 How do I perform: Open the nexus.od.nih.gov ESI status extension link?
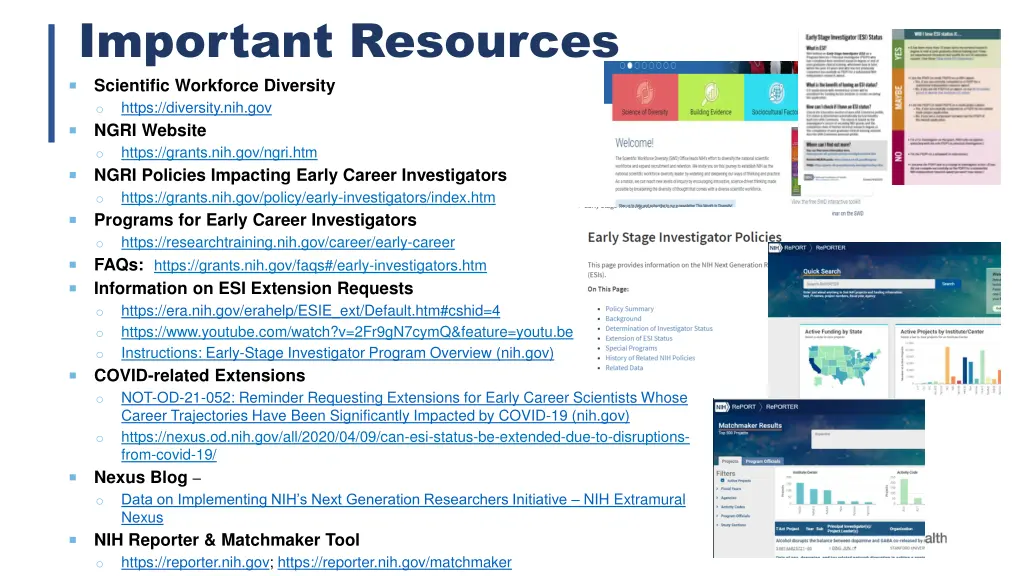coord(405,446)
